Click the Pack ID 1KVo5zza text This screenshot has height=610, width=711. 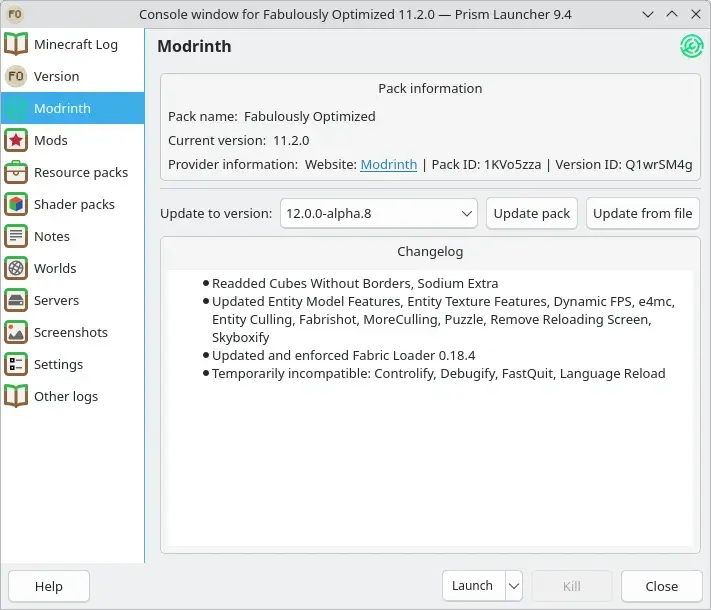(x=486, y=164)
